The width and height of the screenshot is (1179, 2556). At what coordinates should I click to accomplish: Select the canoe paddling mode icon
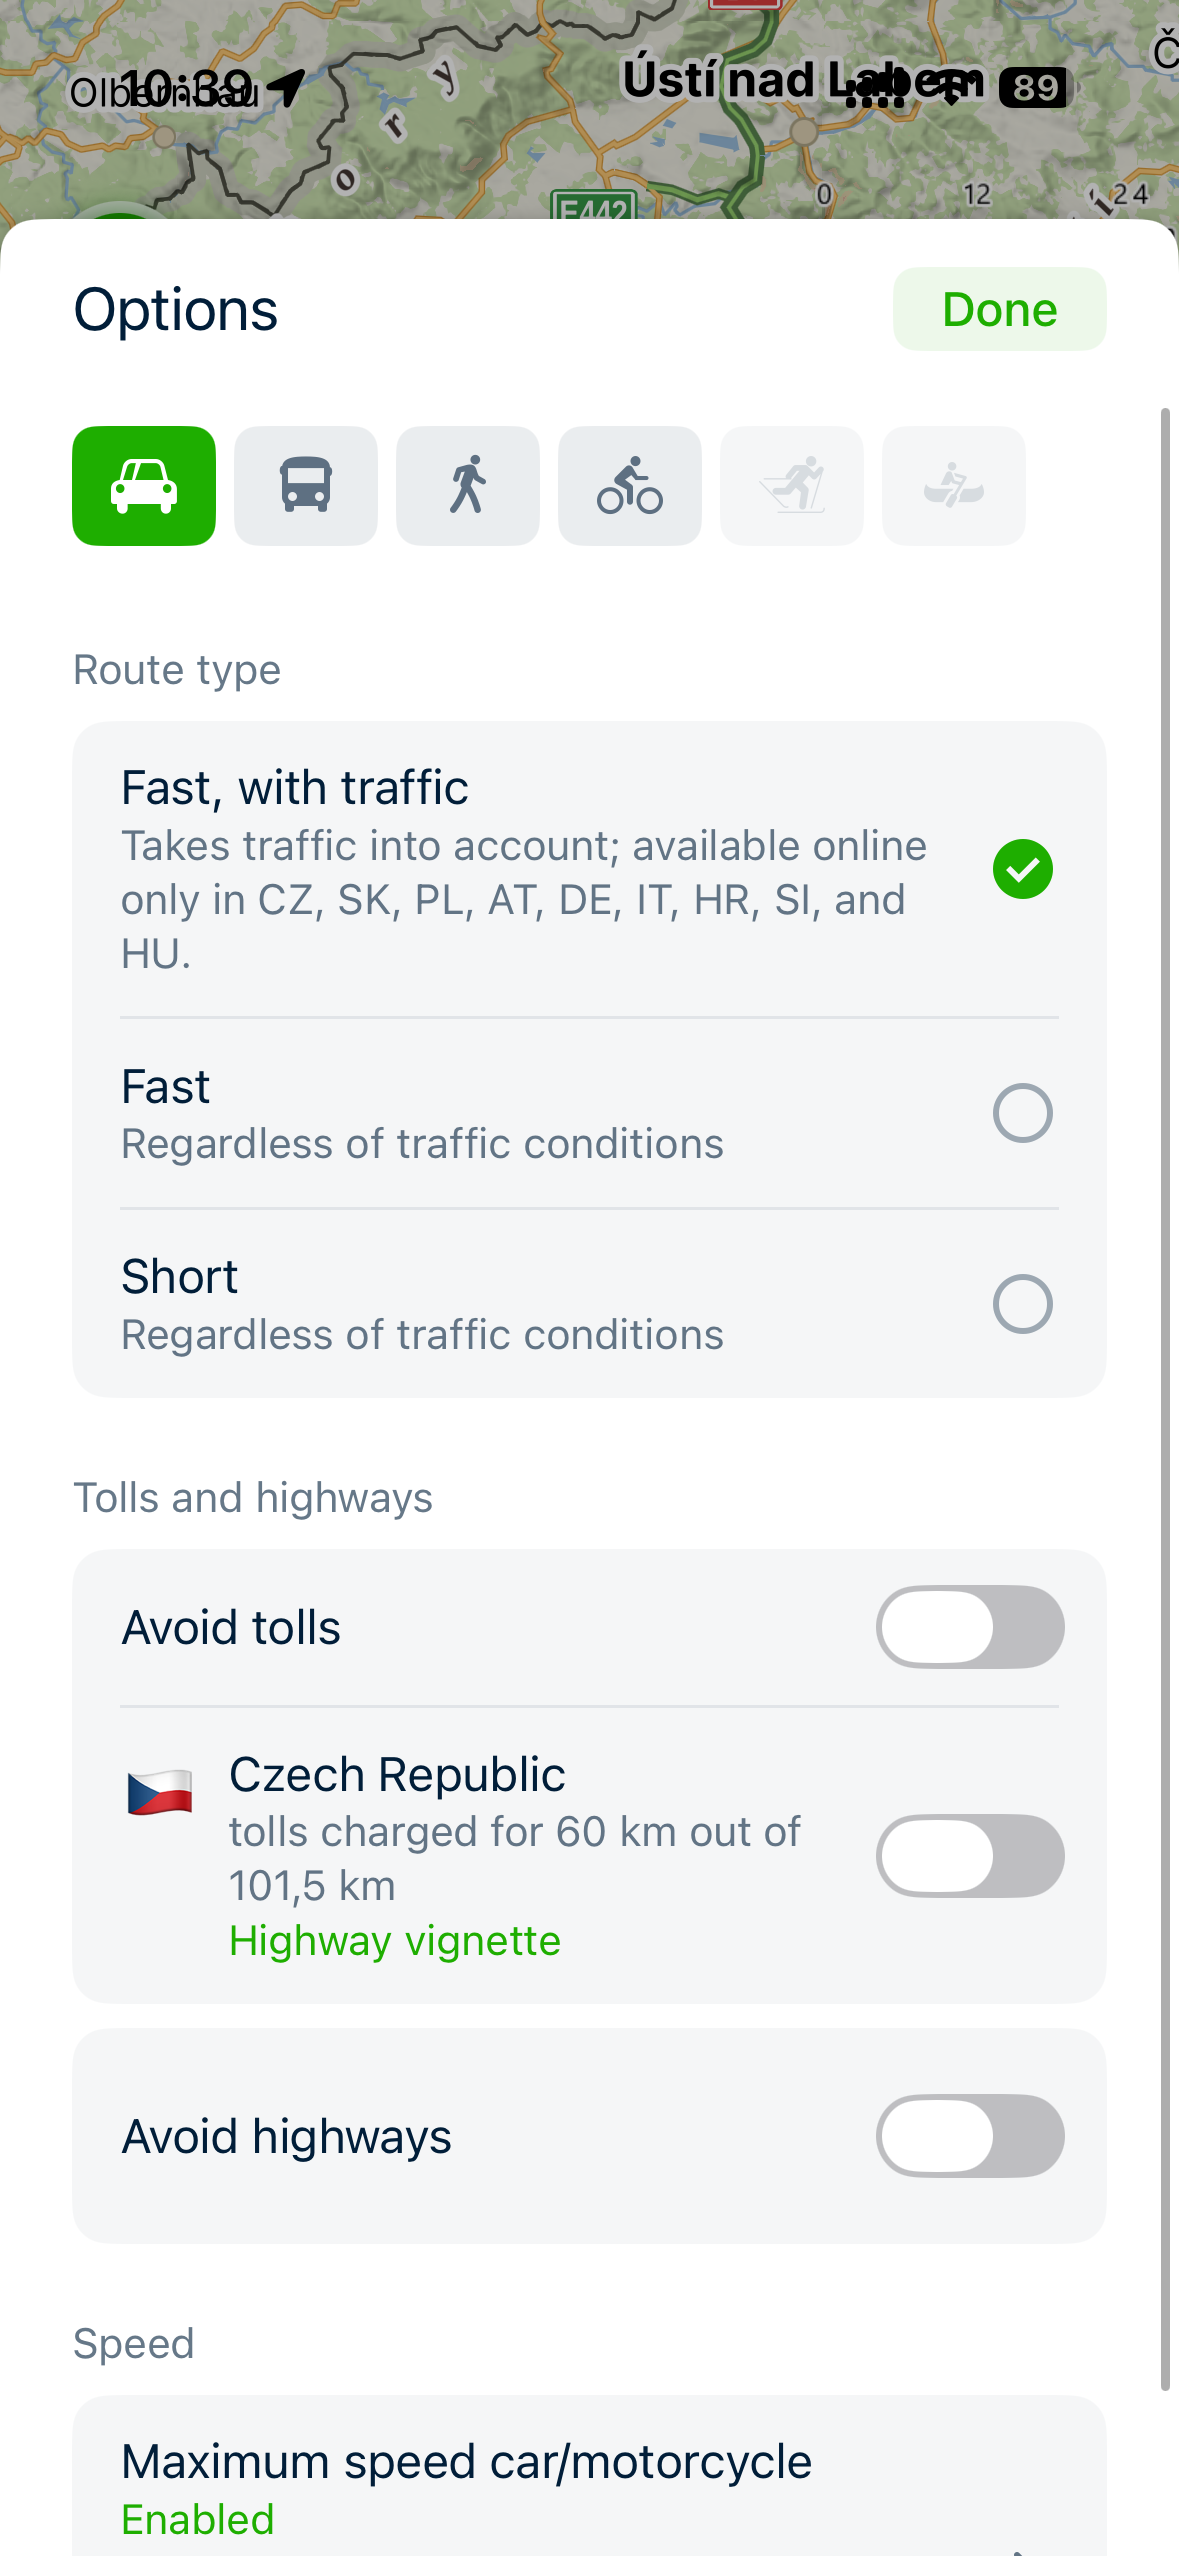pyautogui.click(x=954, y=486)
